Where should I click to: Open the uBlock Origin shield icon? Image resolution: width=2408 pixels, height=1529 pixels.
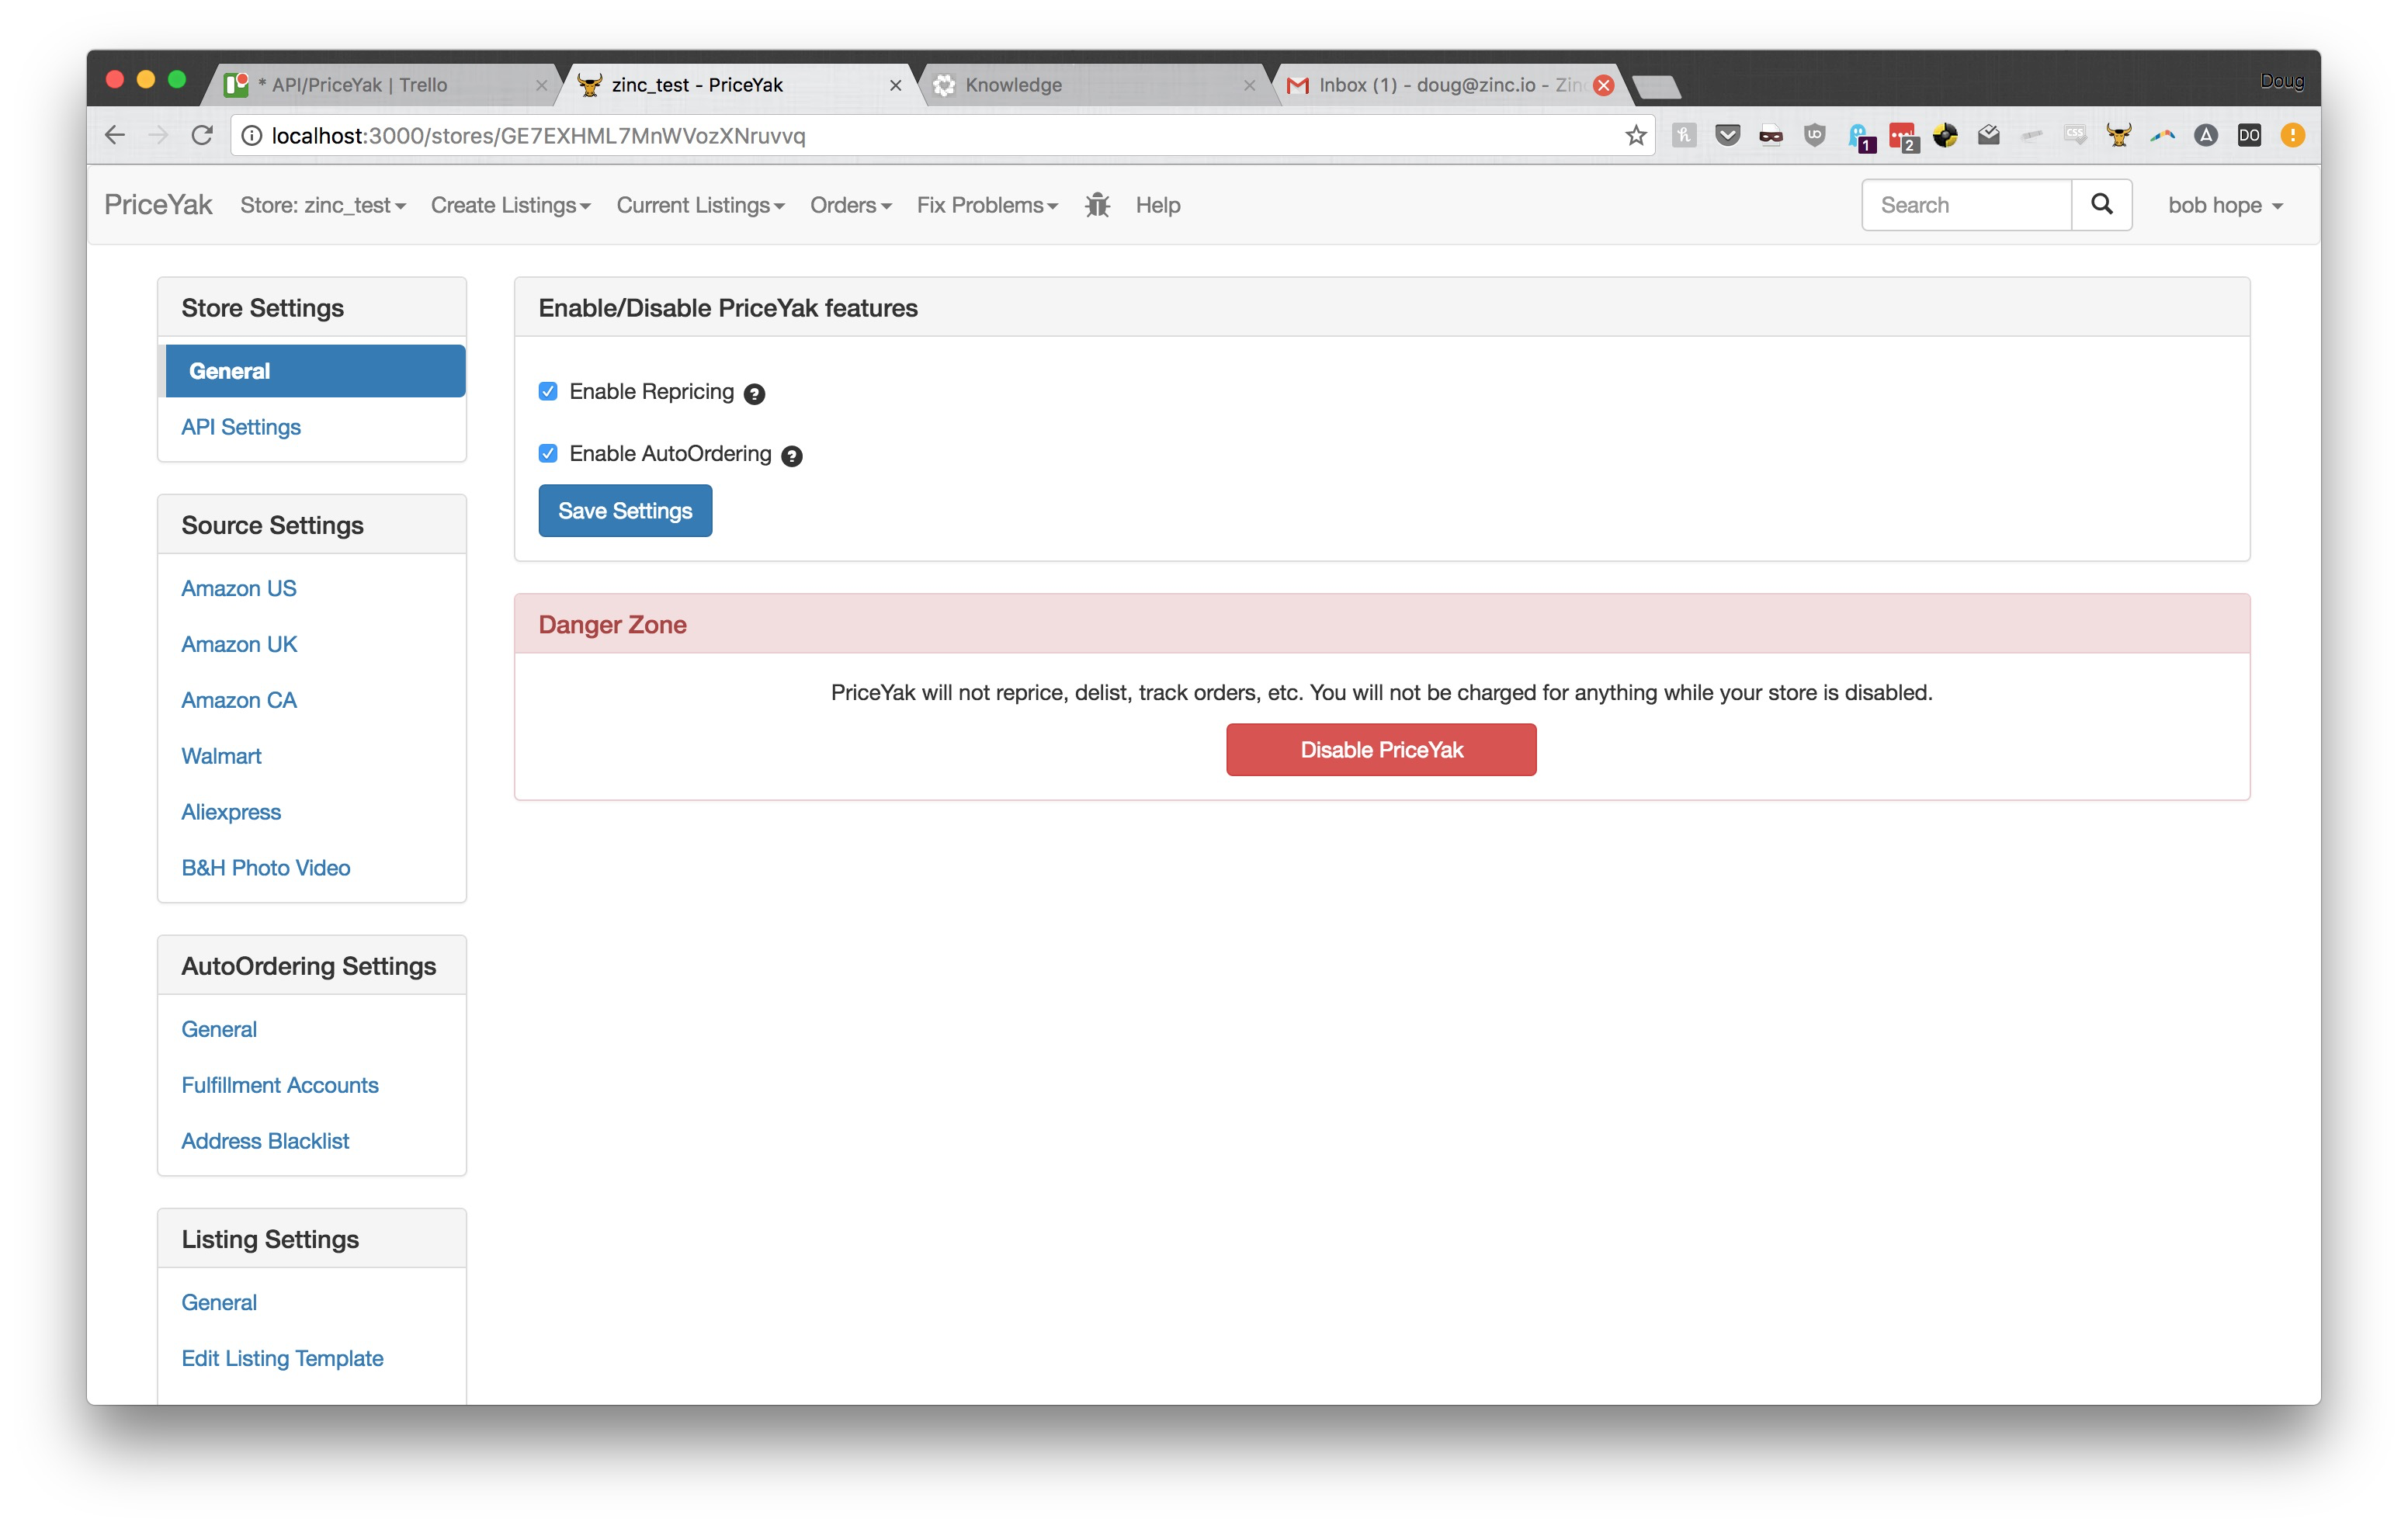[x=1814, y=135]
